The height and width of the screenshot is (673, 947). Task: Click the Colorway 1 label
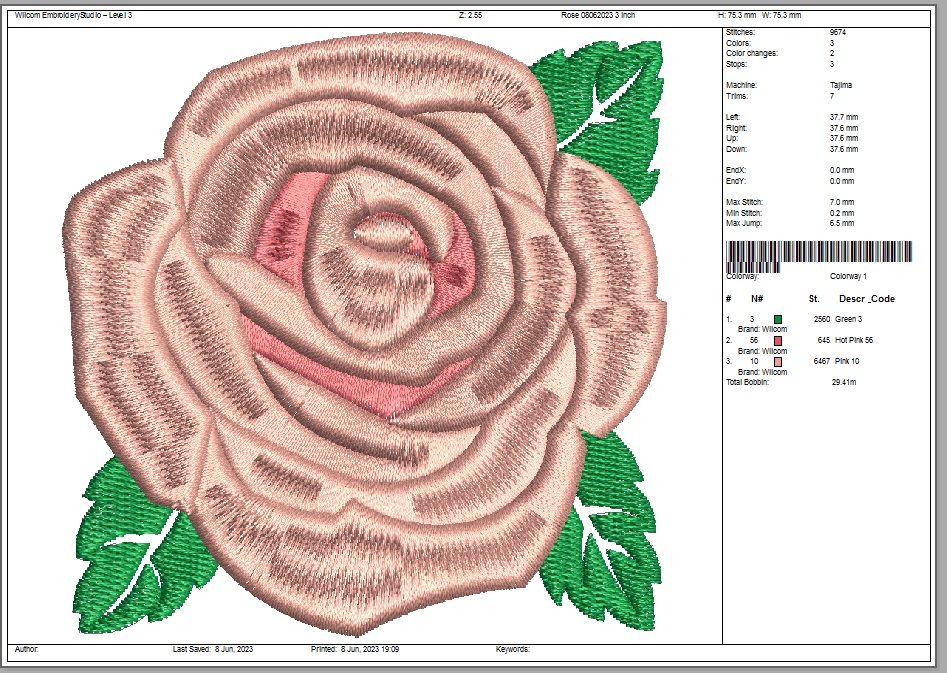pos(848,276)
